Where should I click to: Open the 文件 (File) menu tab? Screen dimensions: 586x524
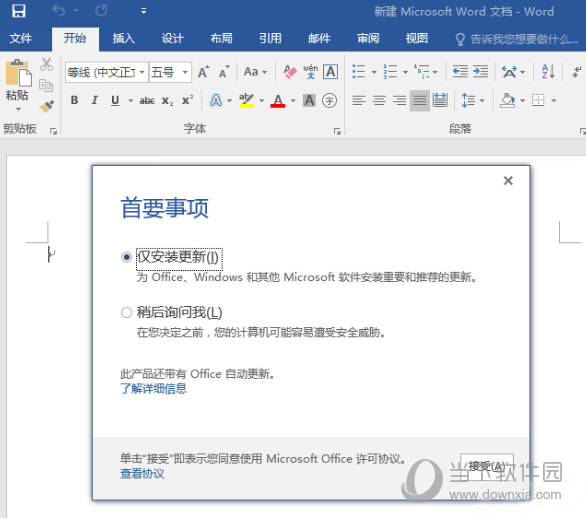click(x=21, y=38)
